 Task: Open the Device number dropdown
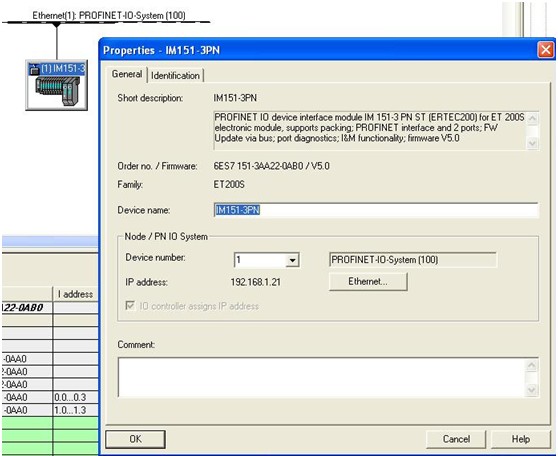click(292, 260)
